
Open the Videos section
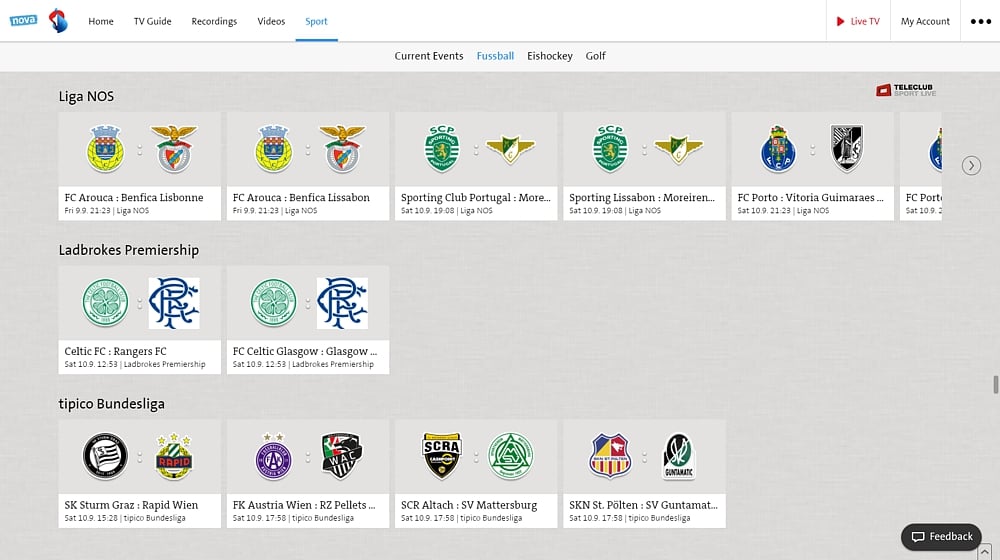(271, 21)
